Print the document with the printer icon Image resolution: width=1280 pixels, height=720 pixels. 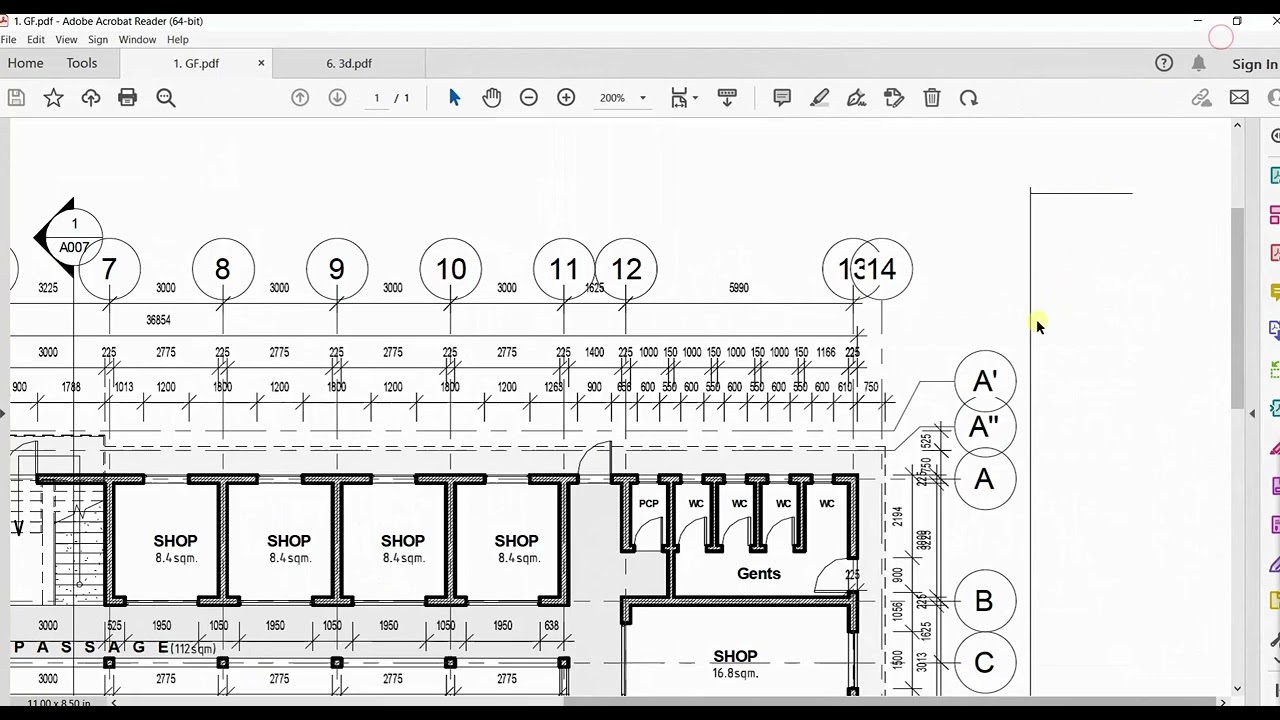pos(127,98)
